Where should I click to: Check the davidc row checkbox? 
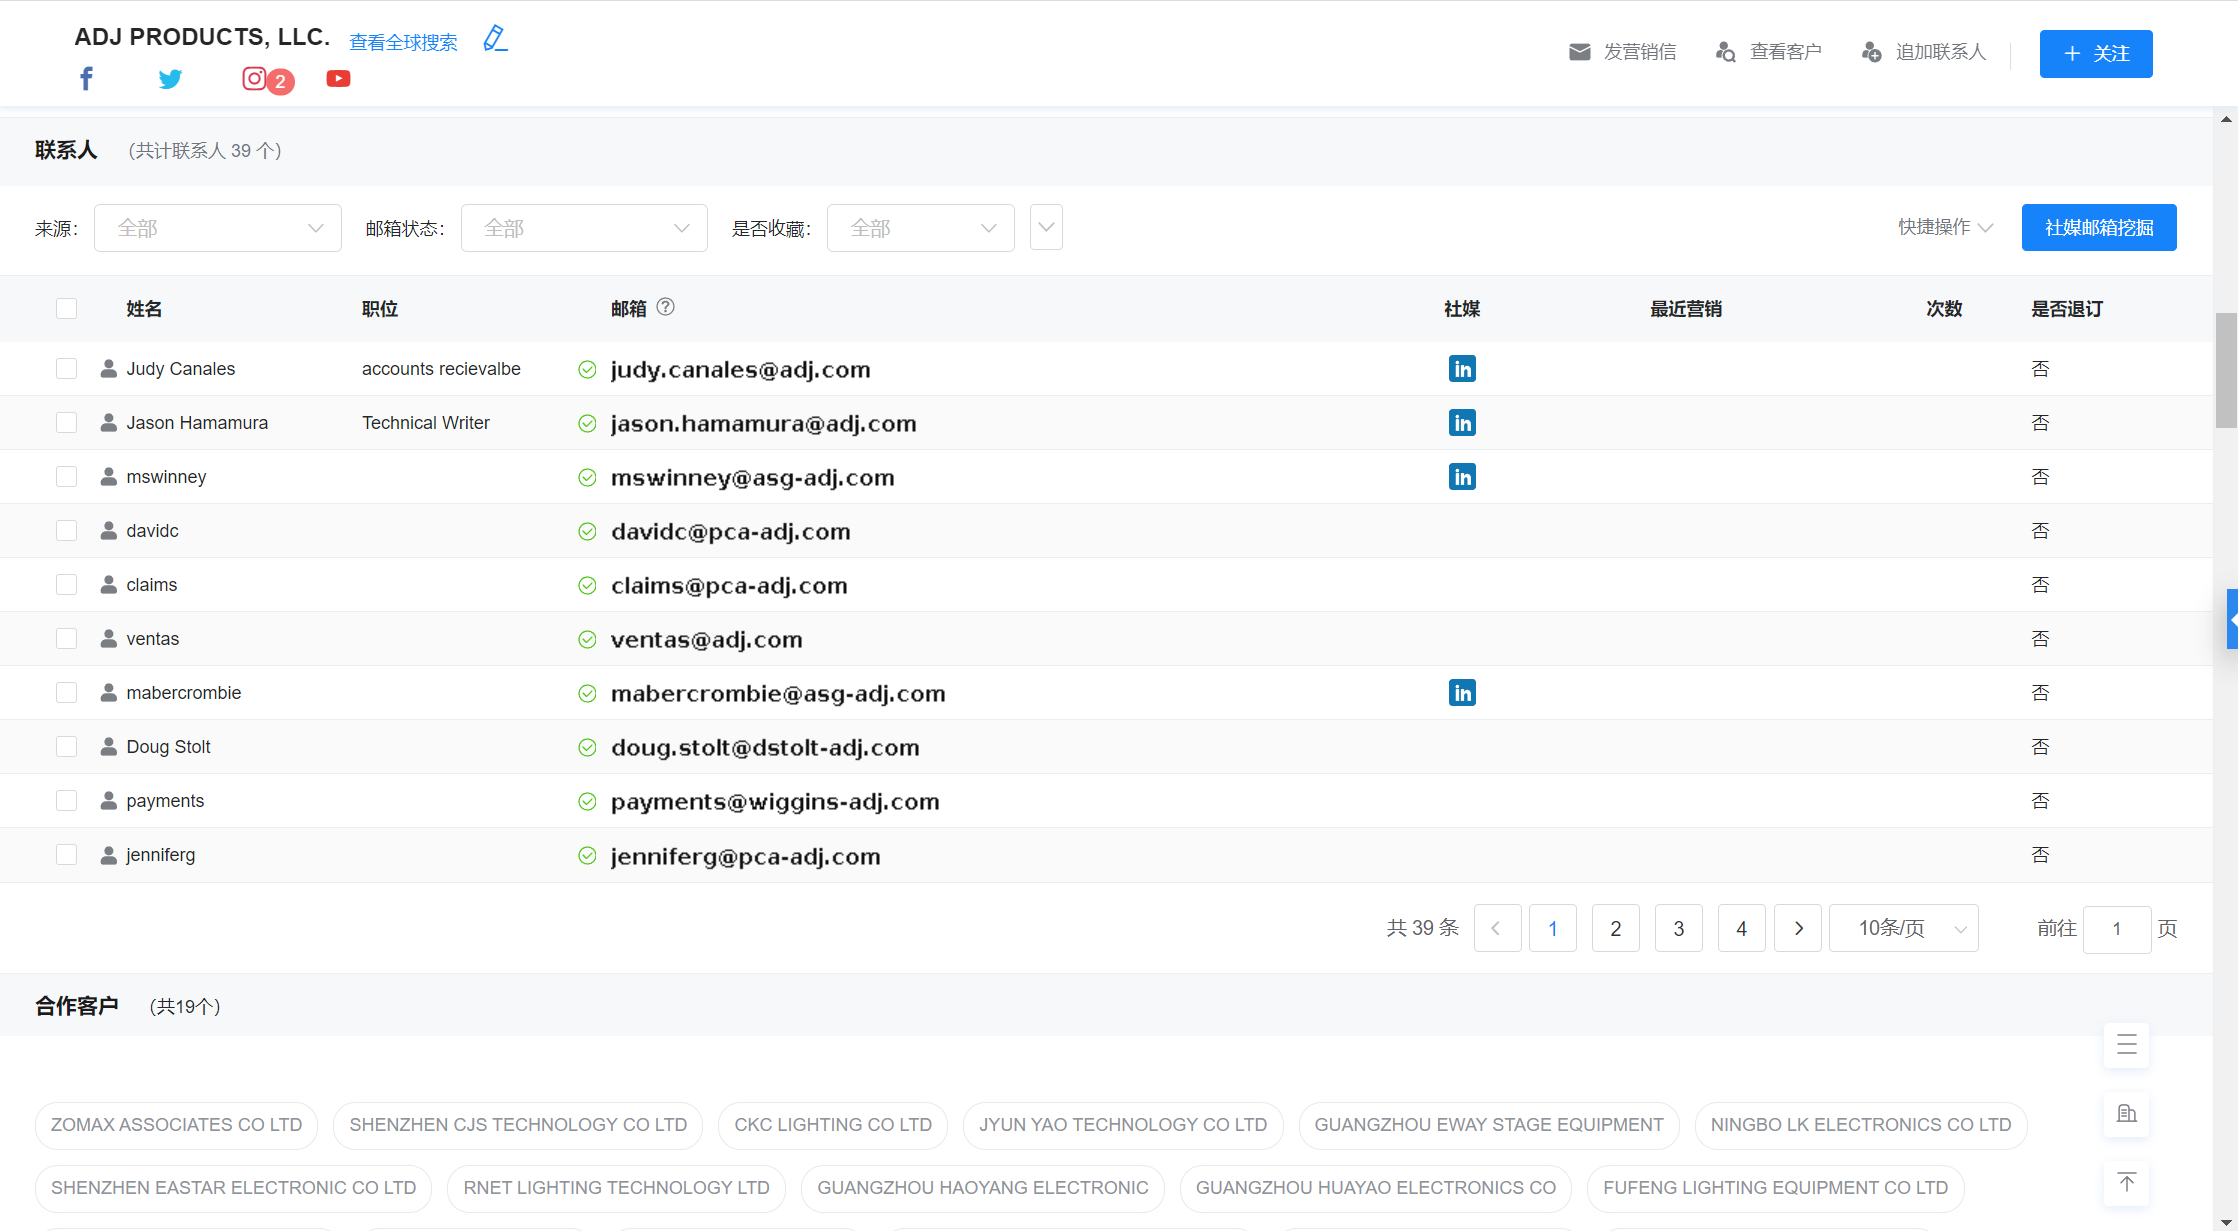click(x=67, y=531)
